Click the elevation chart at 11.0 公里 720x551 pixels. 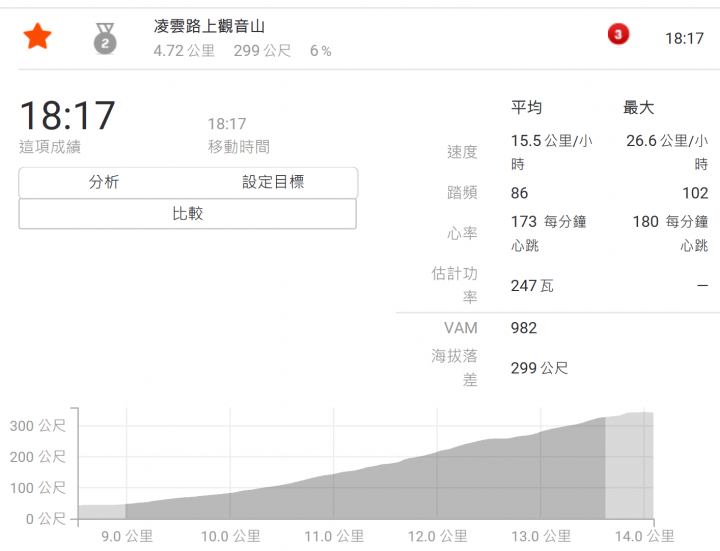point(334,496)
